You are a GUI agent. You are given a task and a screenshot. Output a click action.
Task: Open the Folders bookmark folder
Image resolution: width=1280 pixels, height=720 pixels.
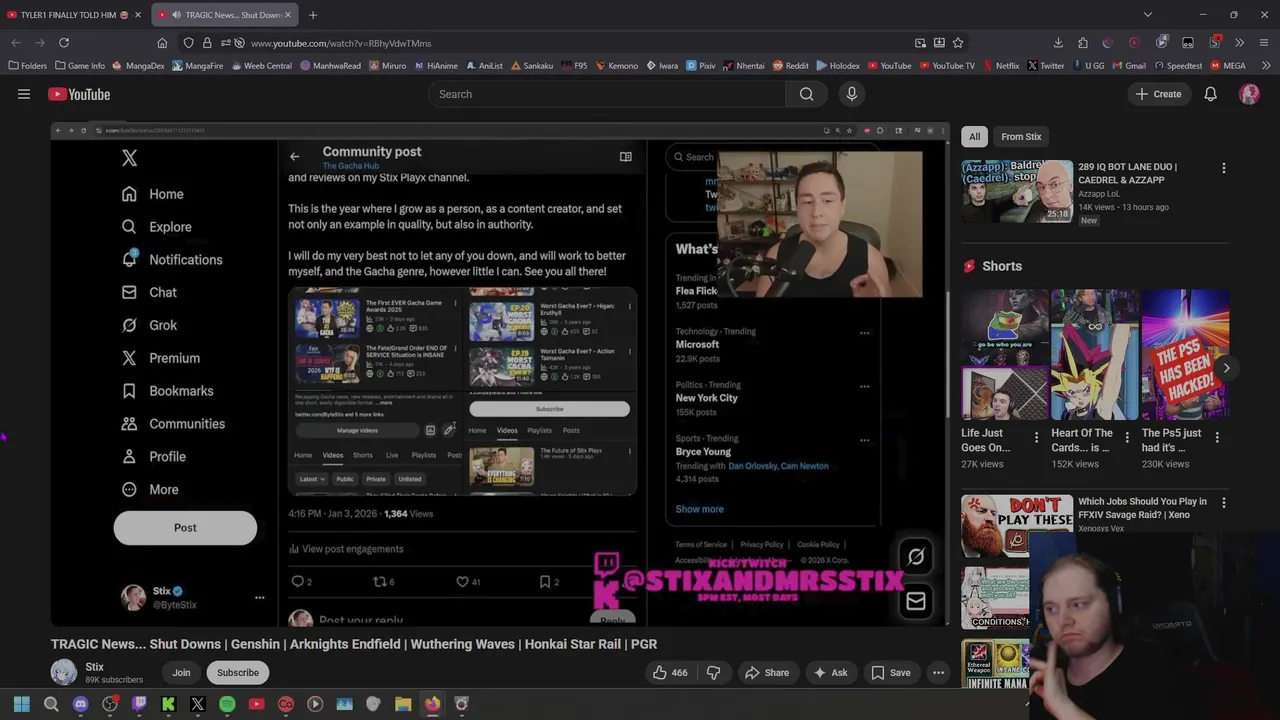click(28, 66)
